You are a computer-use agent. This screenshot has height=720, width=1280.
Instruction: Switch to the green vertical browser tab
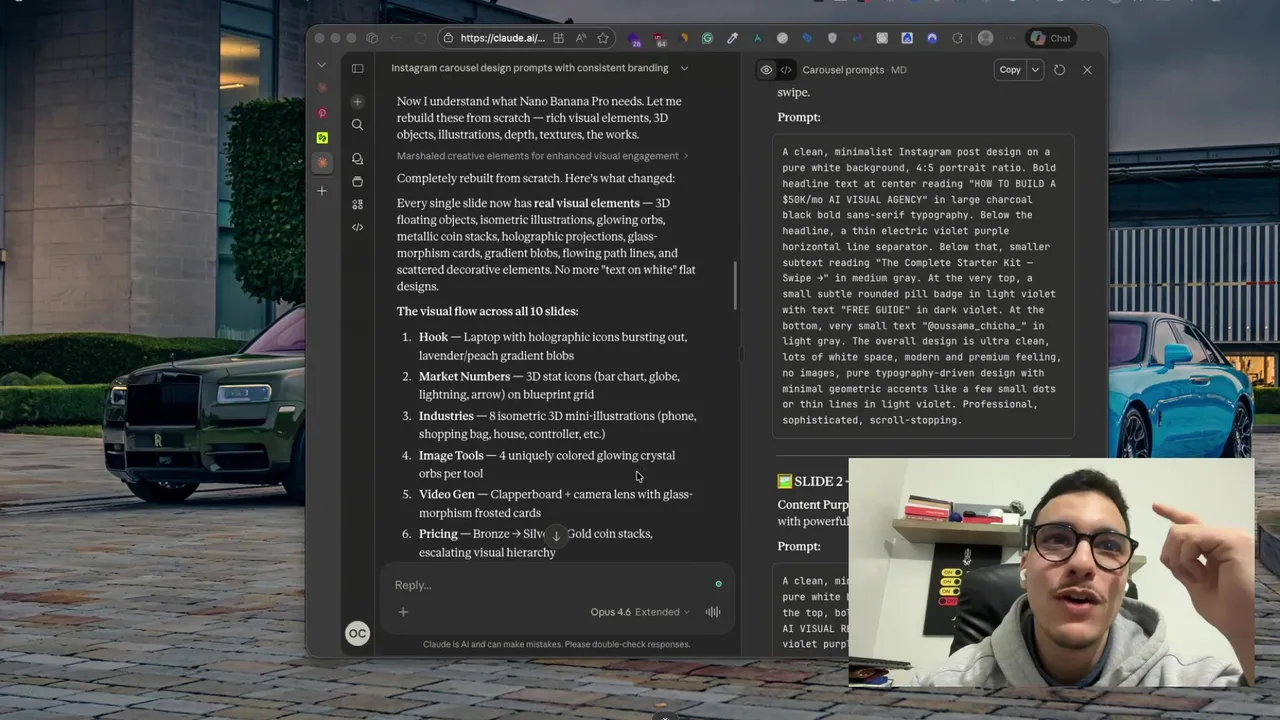(x=322, y=138)
